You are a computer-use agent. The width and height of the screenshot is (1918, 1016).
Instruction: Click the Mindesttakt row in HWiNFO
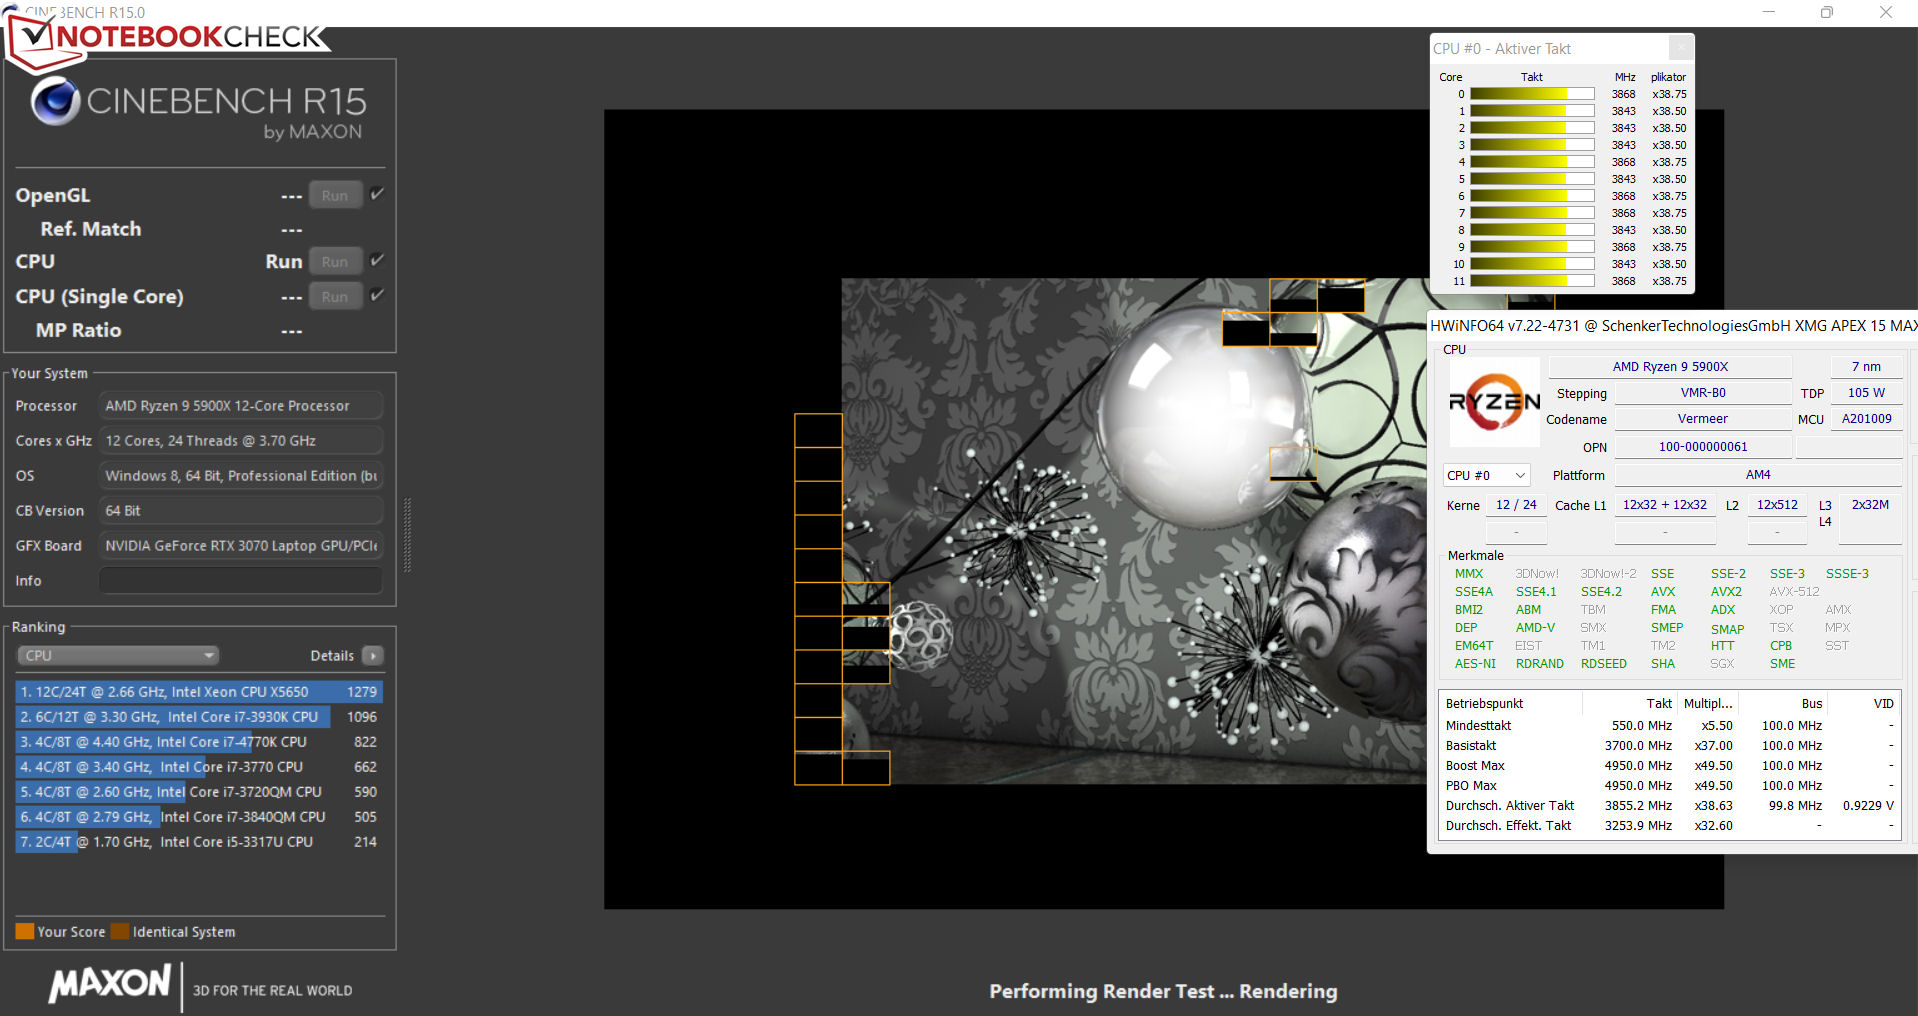(1669, 726)
